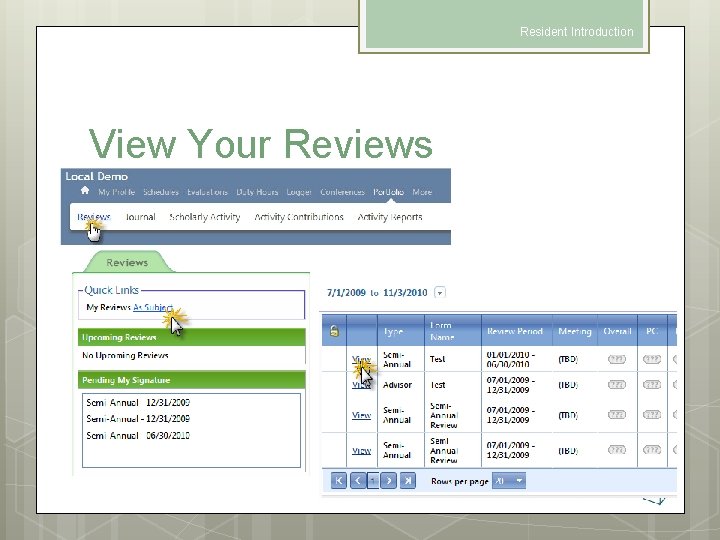The width and height of the screenshot is (720, 540).
Task: Open the Evaluations menu
Action: [x=207, y=192]
